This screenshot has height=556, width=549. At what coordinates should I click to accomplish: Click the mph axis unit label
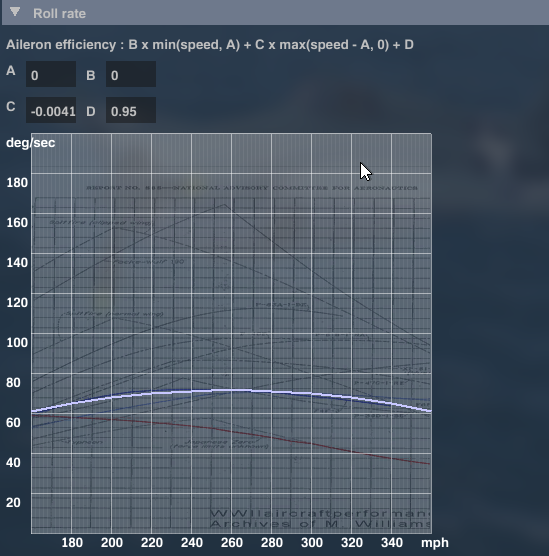tap(435, 543)
